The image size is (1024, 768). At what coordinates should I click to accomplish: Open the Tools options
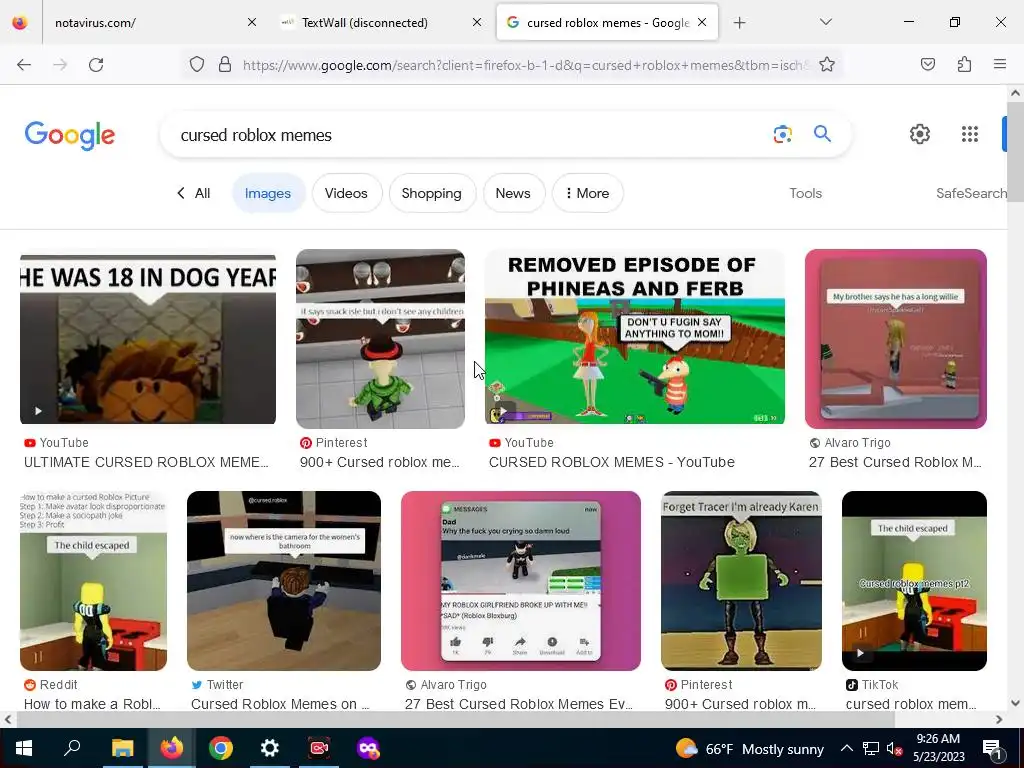(805, 193)
